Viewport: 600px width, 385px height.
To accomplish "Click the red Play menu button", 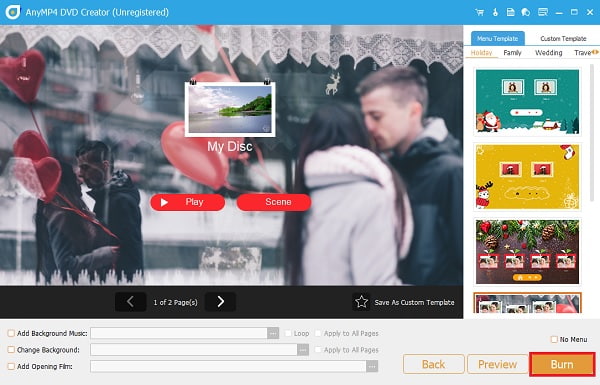I will point(188,202).
